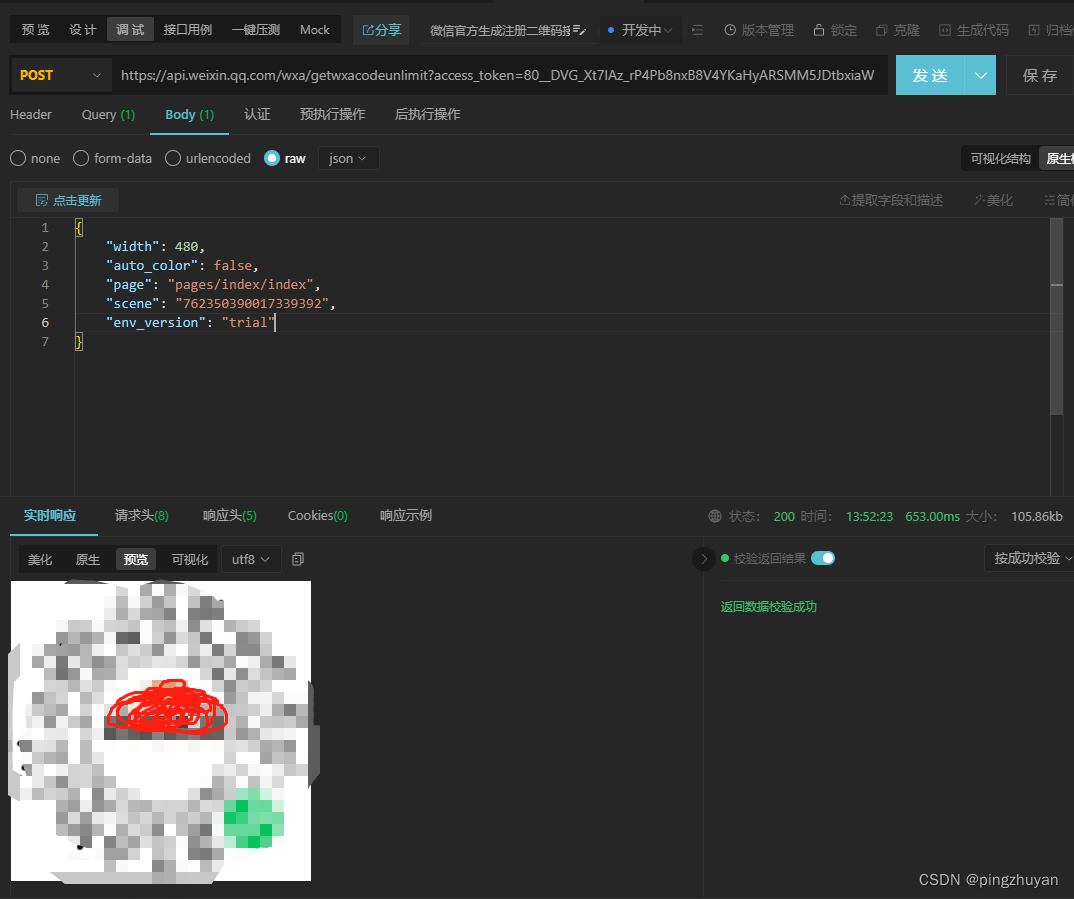Switch to 调试 tab
Viewport: 1074px width, 899px height.
(130, 29)
